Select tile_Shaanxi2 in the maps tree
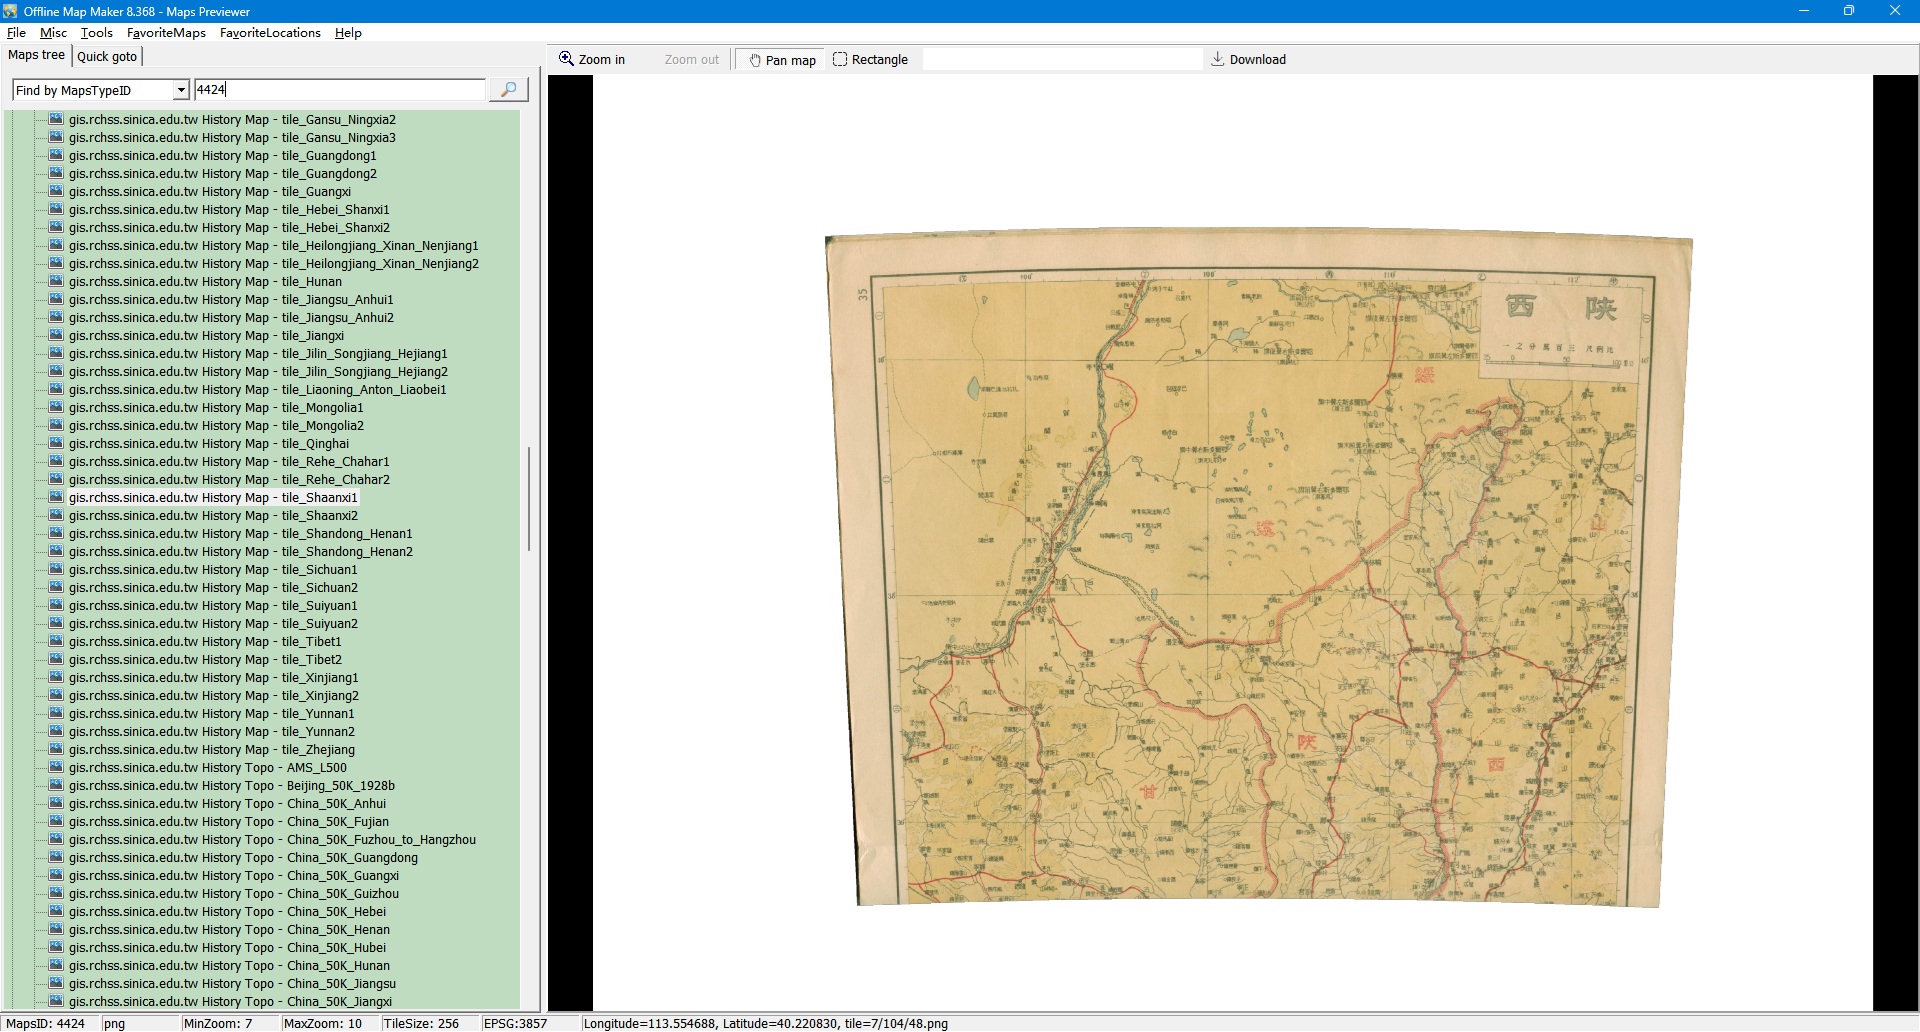 tap(213, 516)
